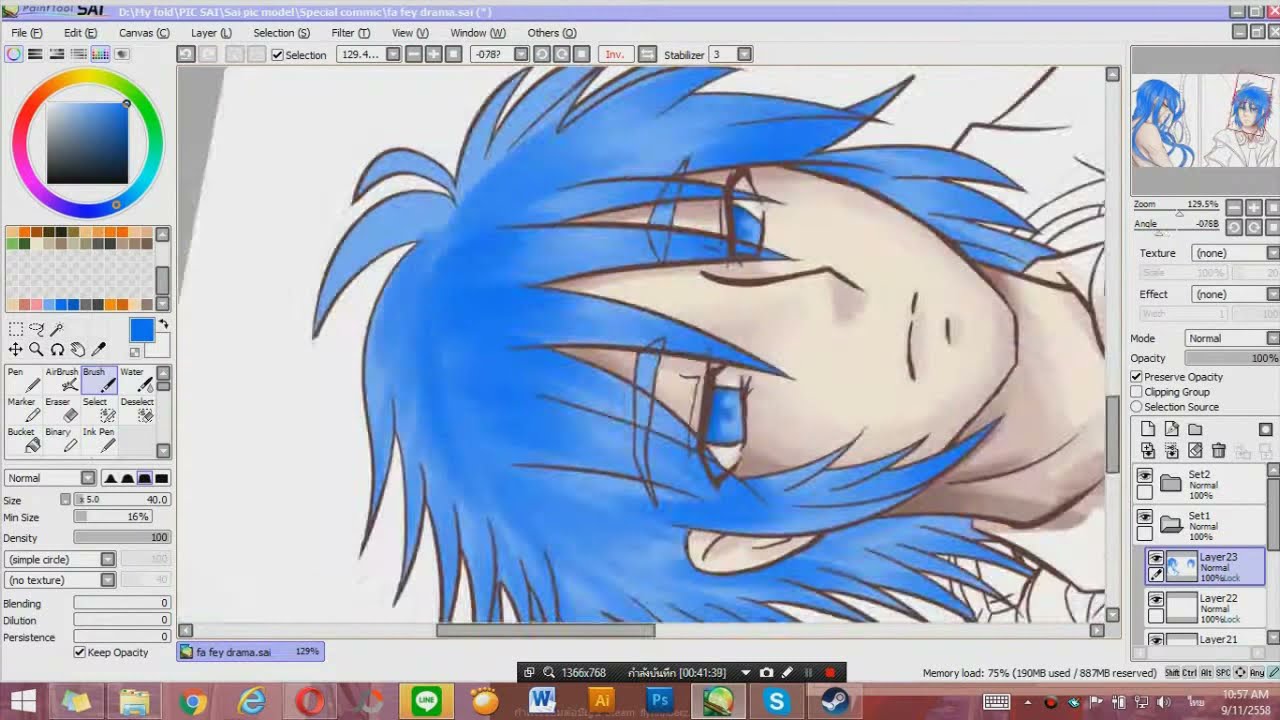Select the Bucket fill tool

(23, 441)
